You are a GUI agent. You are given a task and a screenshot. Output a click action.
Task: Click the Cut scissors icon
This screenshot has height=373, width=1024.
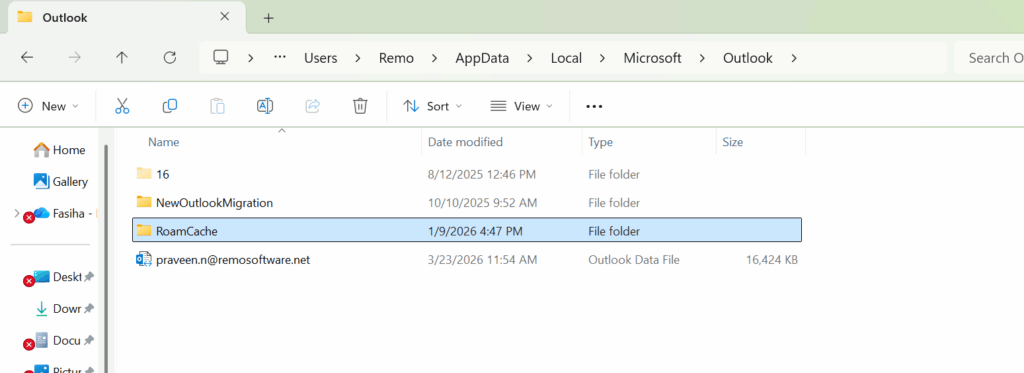122,106
